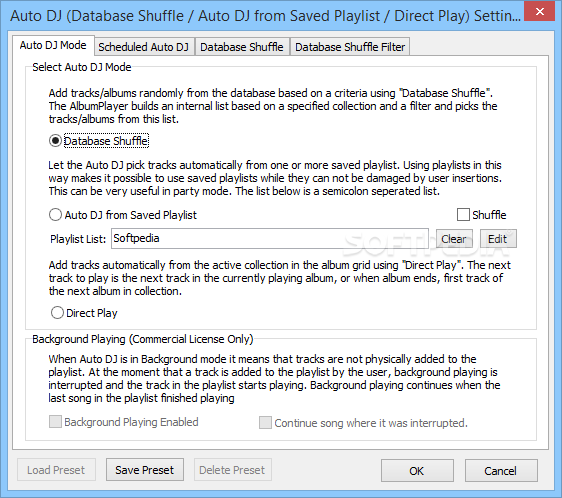Enable the Shuffle checkbox
Screen dimensions: 562x498
(463, 215)
